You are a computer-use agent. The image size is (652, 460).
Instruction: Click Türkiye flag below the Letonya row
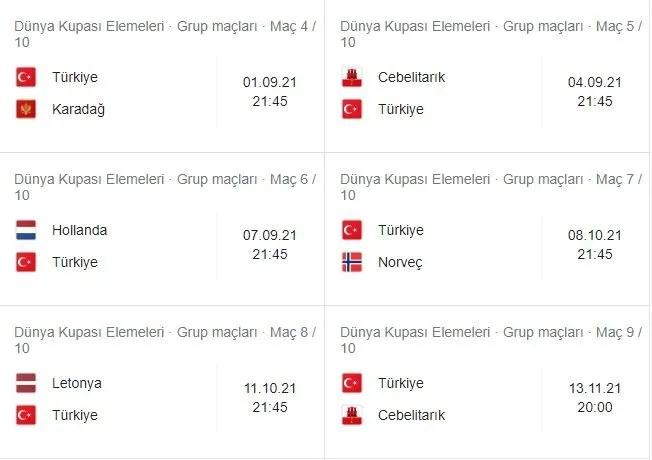(x=26, y=415)
